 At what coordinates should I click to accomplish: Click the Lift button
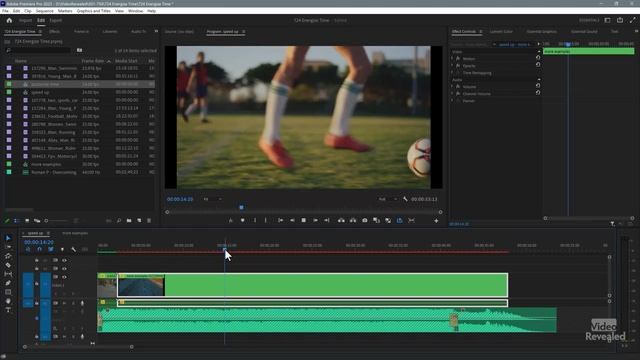coord(341,220)
